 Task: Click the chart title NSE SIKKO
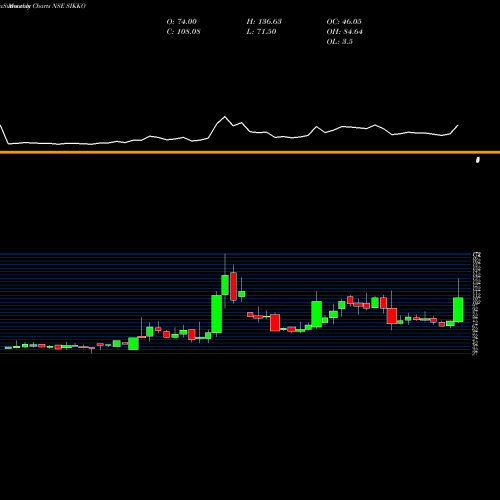click(x=69, y=6)
